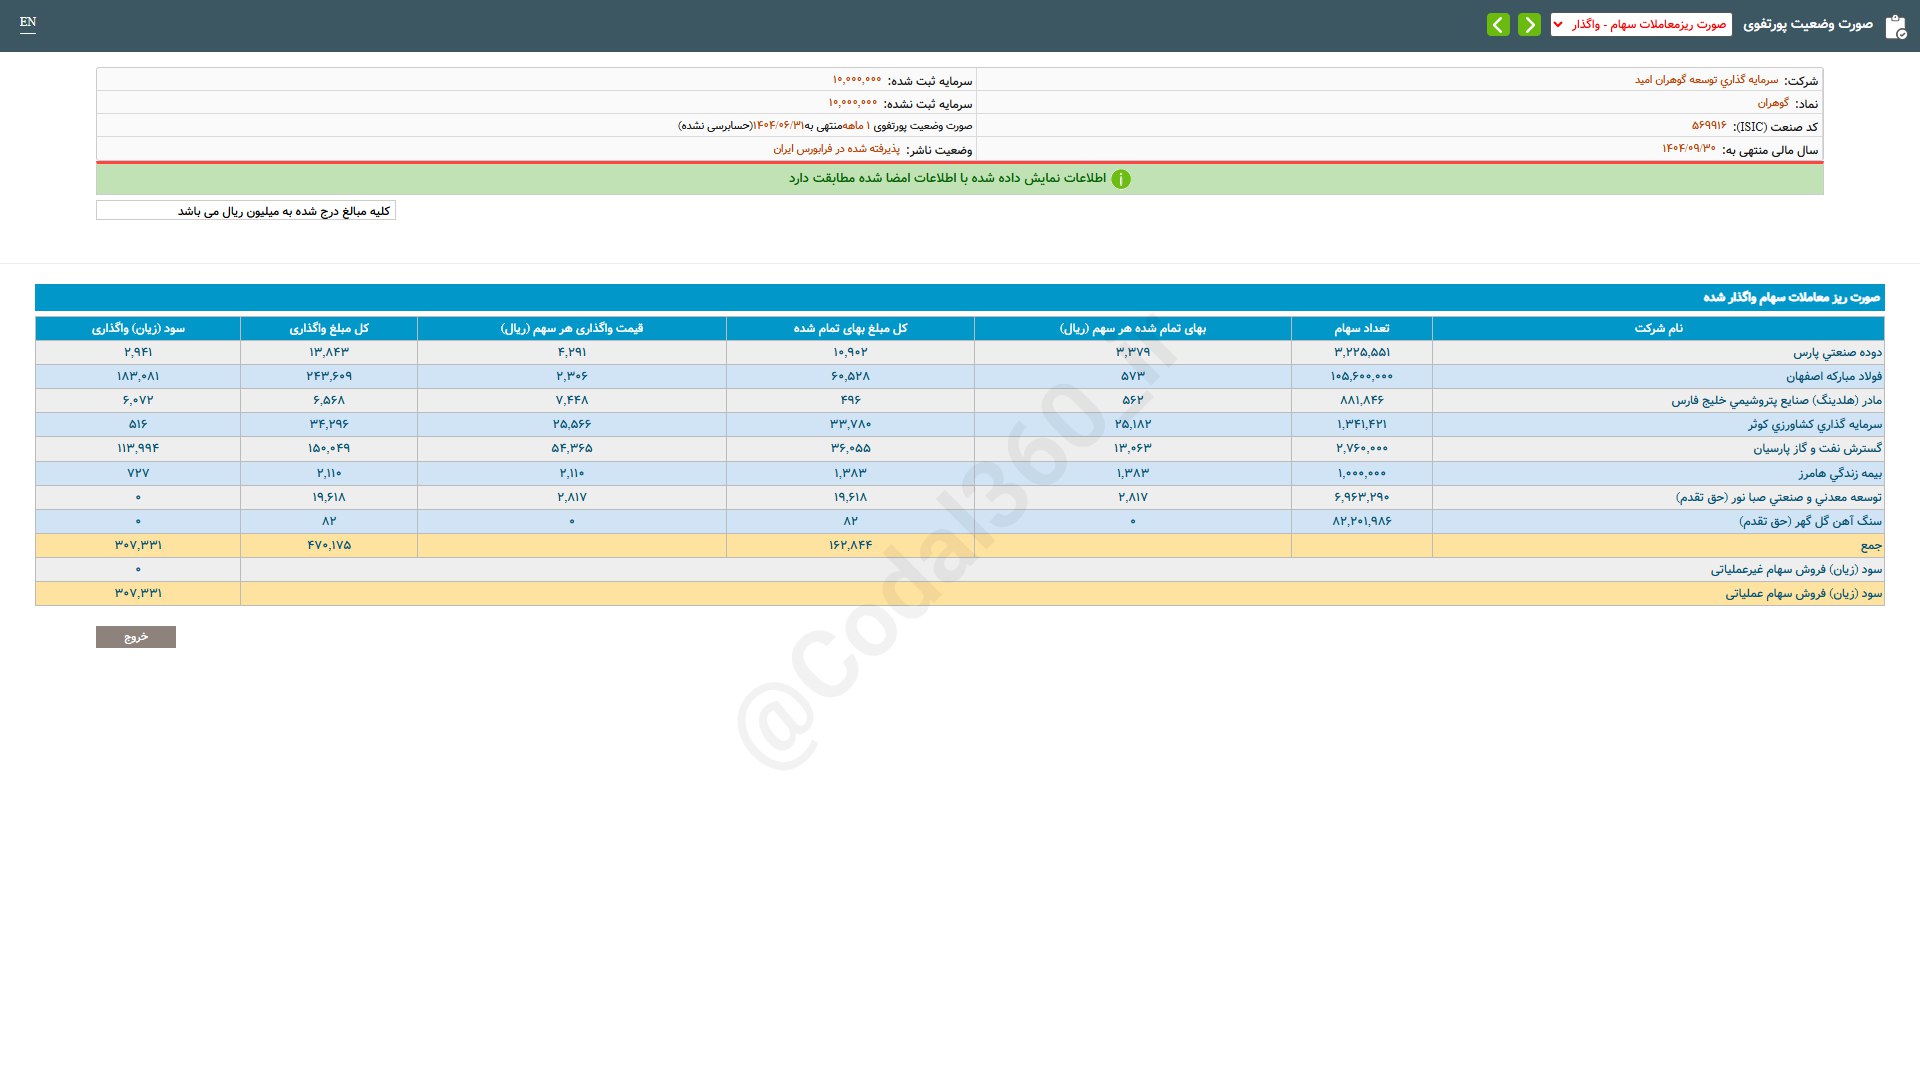Switch language via the EN link
The width and height of the screenshot is (1920, 1080).
tap(28, 22)
